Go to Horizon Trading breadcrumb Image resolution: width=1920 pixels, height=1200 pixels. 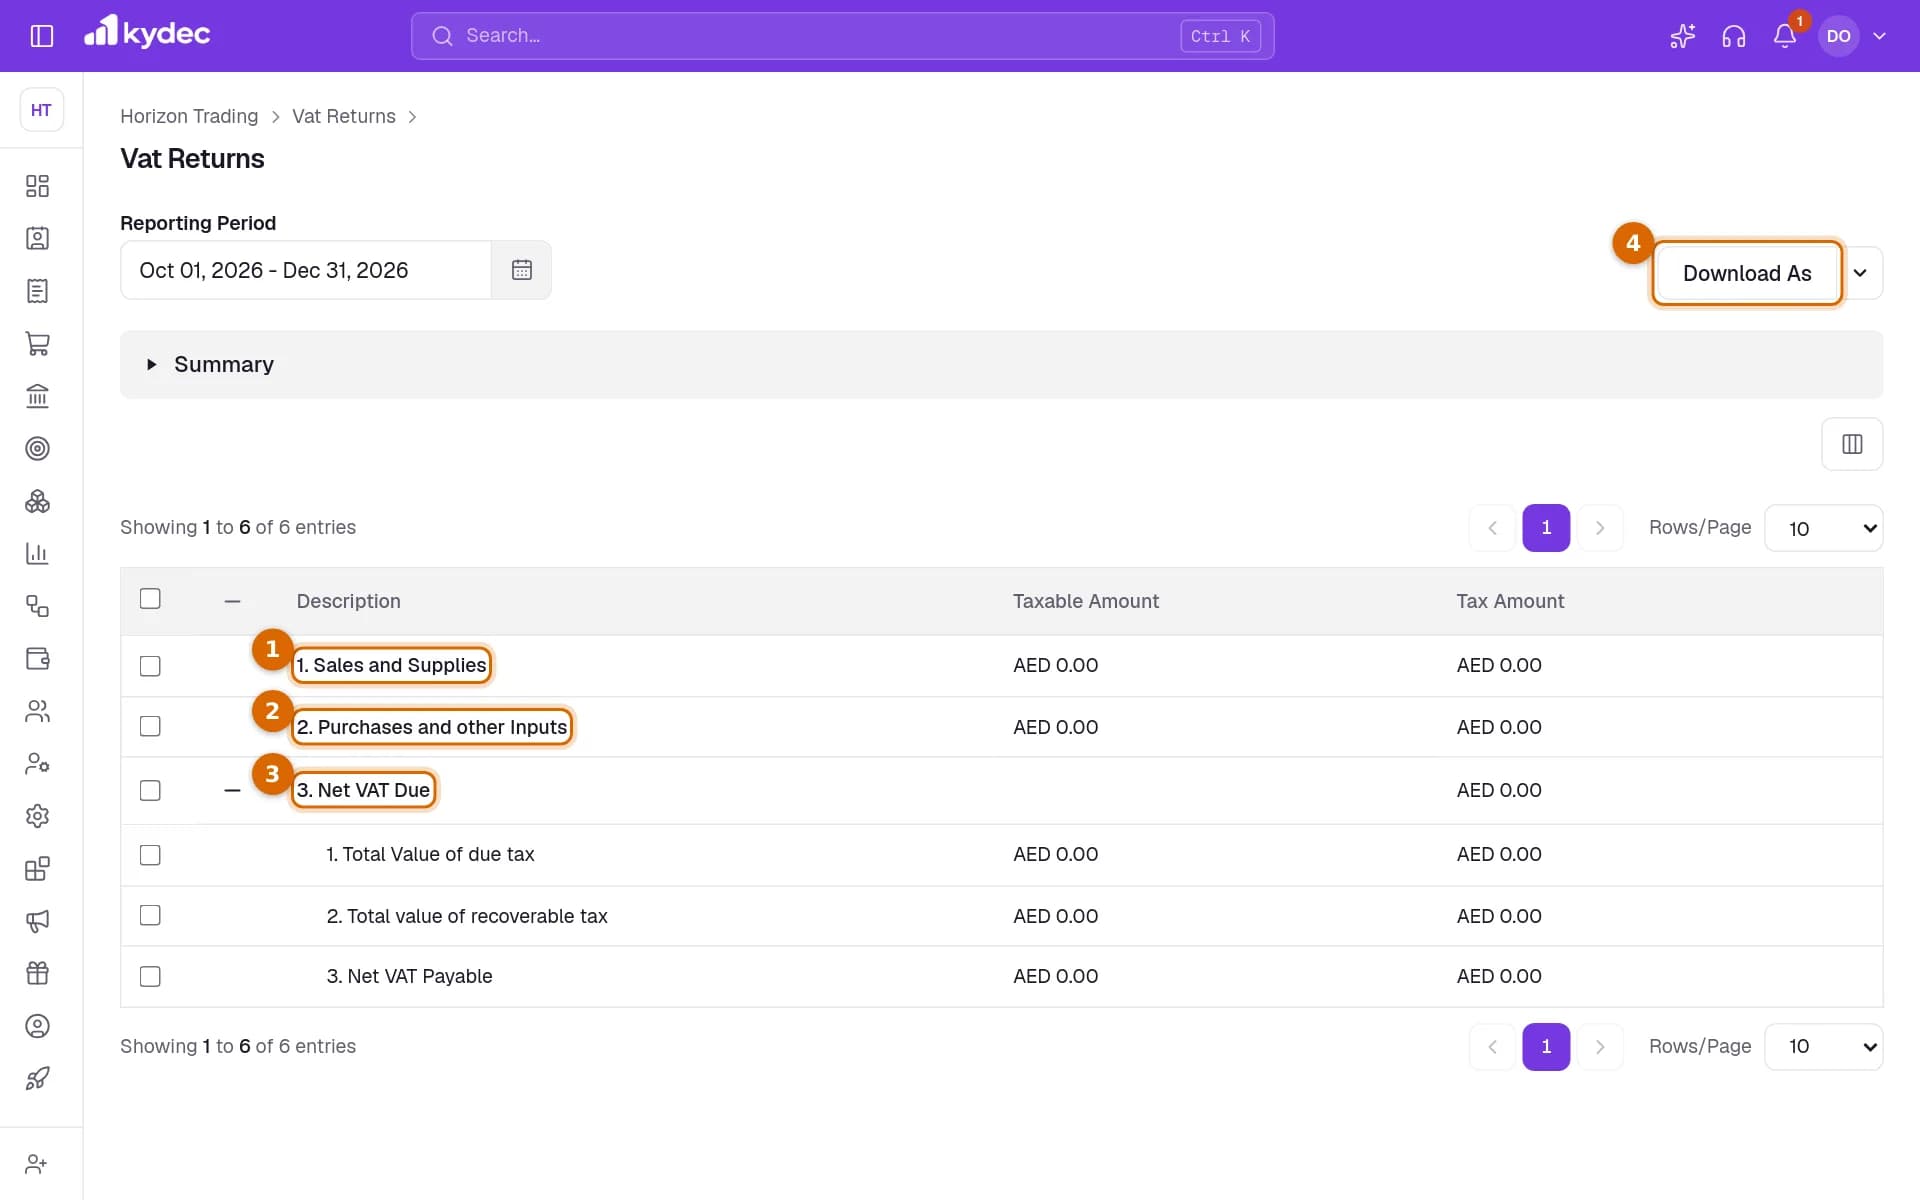coord(189,116)
